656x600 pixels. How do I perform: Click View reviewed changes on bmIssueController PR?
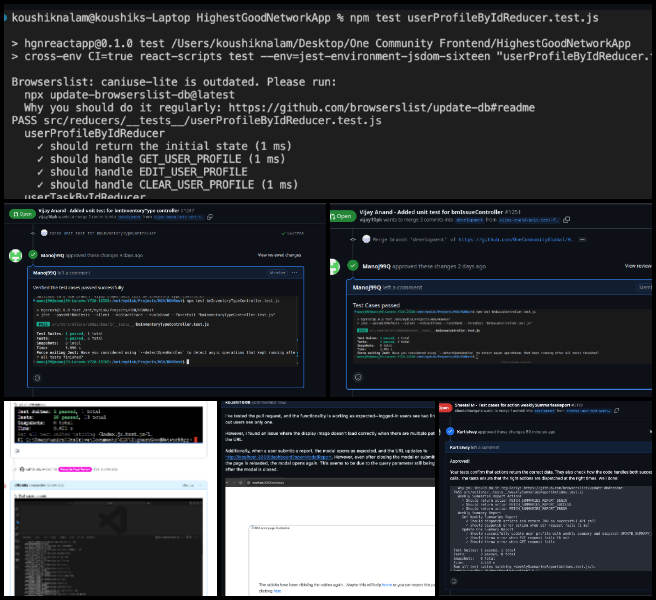638,266
